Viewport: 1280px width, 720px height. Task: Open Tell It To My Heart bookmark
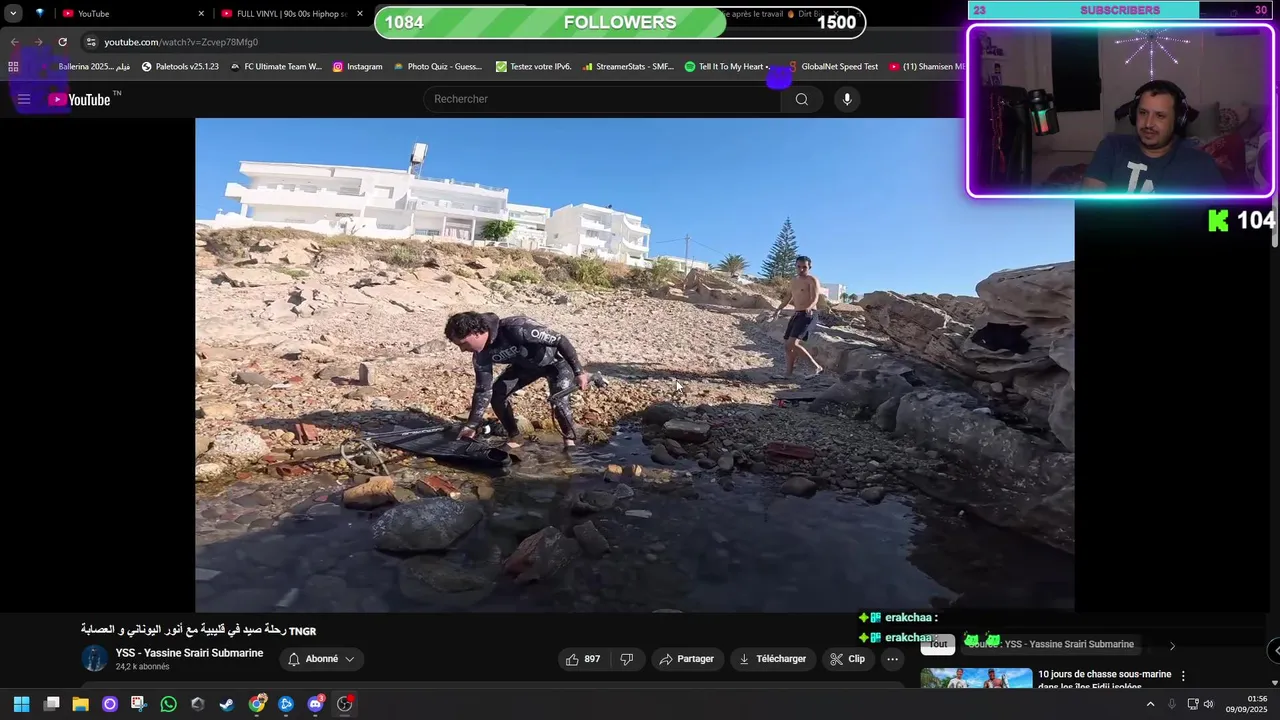point(727,67)
